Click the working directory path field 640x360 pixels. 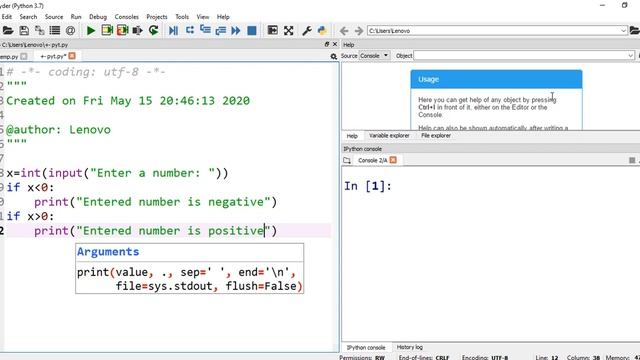pos(493,31)
